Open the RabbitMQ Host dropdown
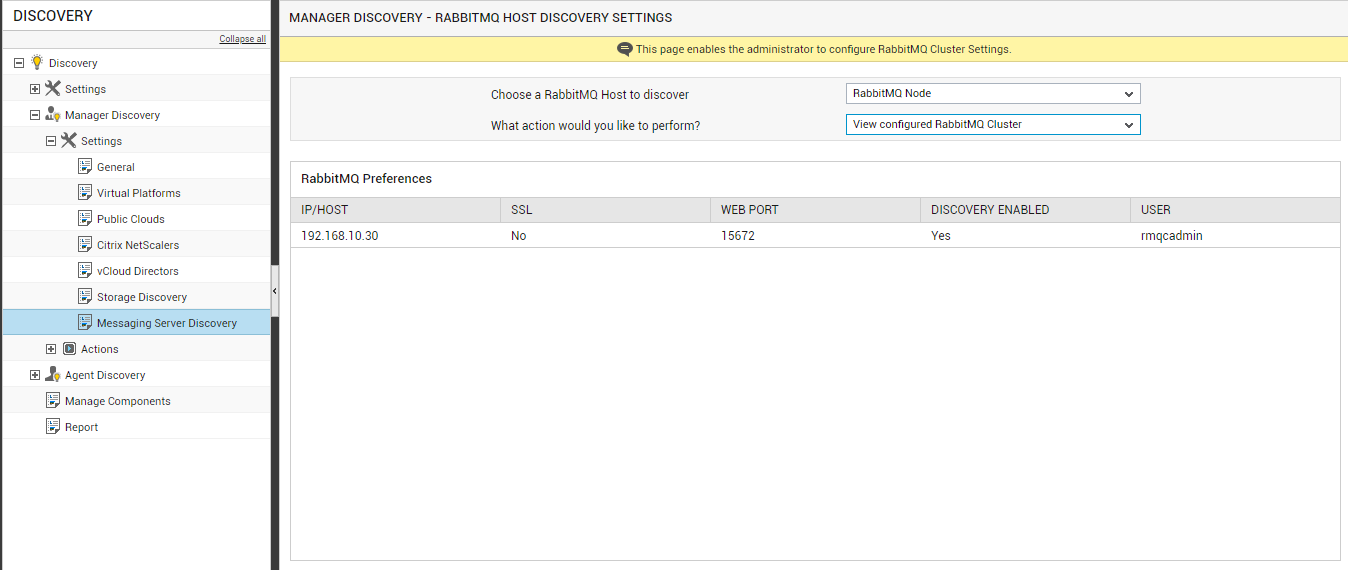This screenshot has height=570, width=1348. click(x=993, y=94)
